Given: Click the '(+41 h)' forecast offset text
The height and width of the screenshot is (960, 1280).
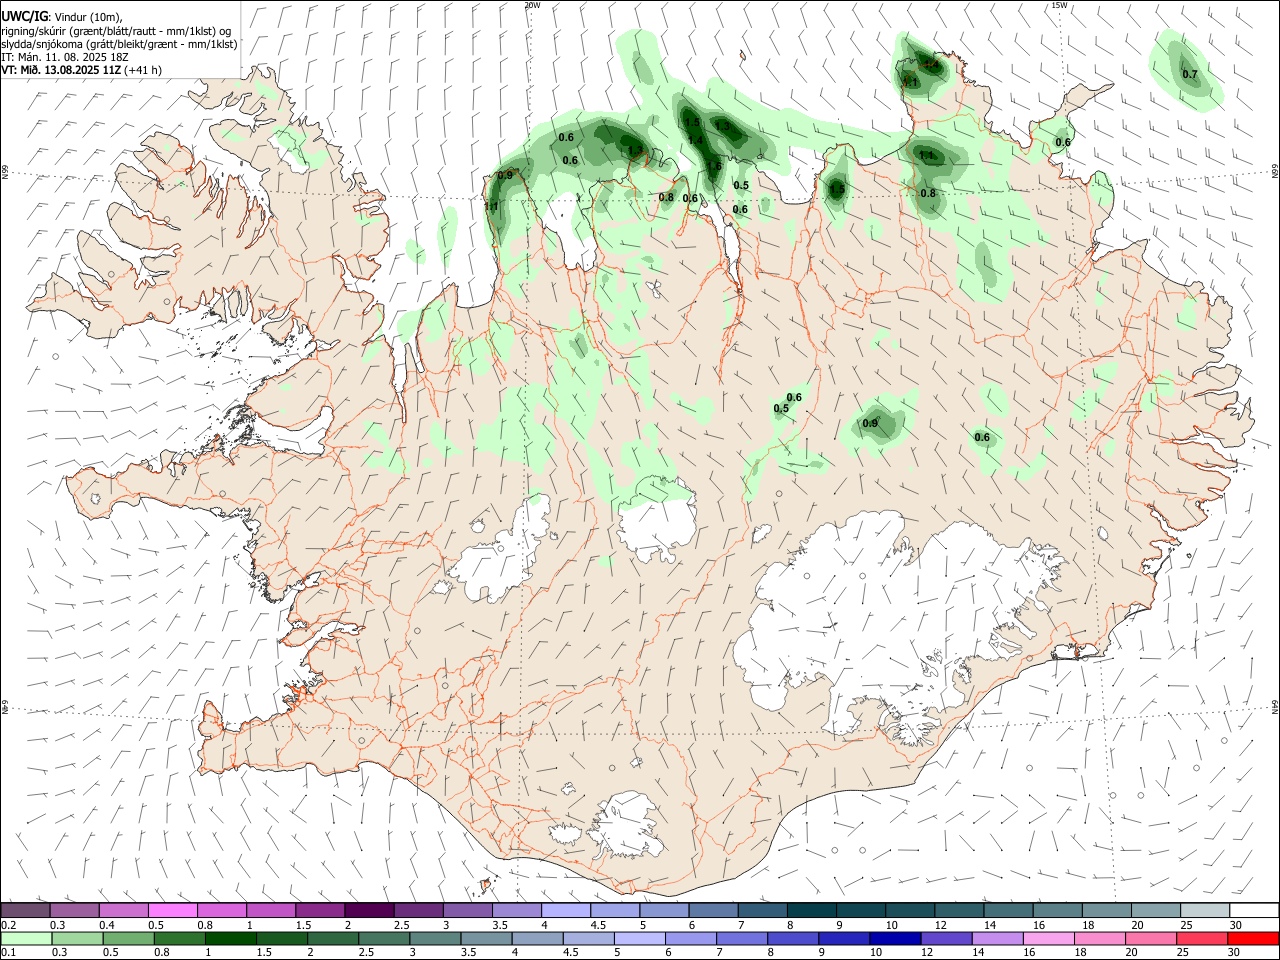Looking at the screenshot, I should (143, 70).
